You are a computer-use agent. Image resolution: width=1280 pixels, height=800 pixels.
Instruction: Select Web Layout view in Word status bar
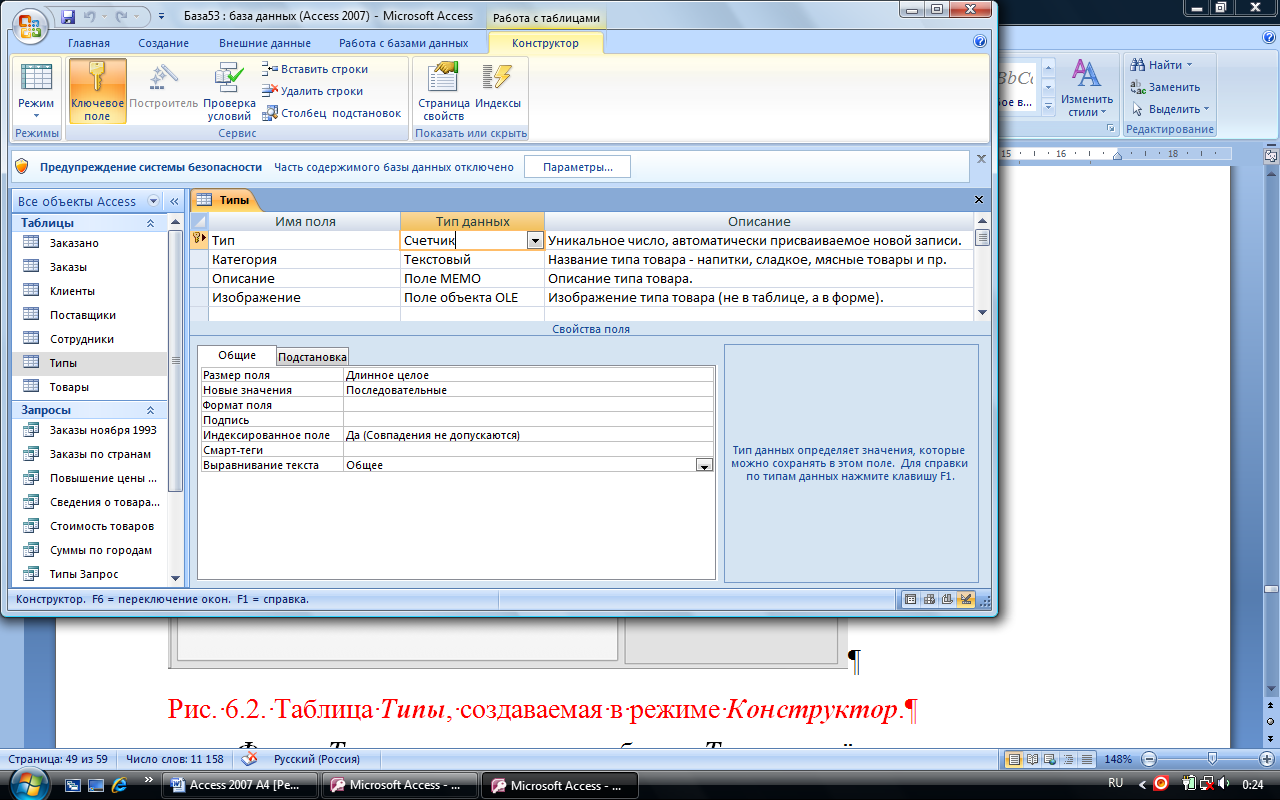[1051, 759]
